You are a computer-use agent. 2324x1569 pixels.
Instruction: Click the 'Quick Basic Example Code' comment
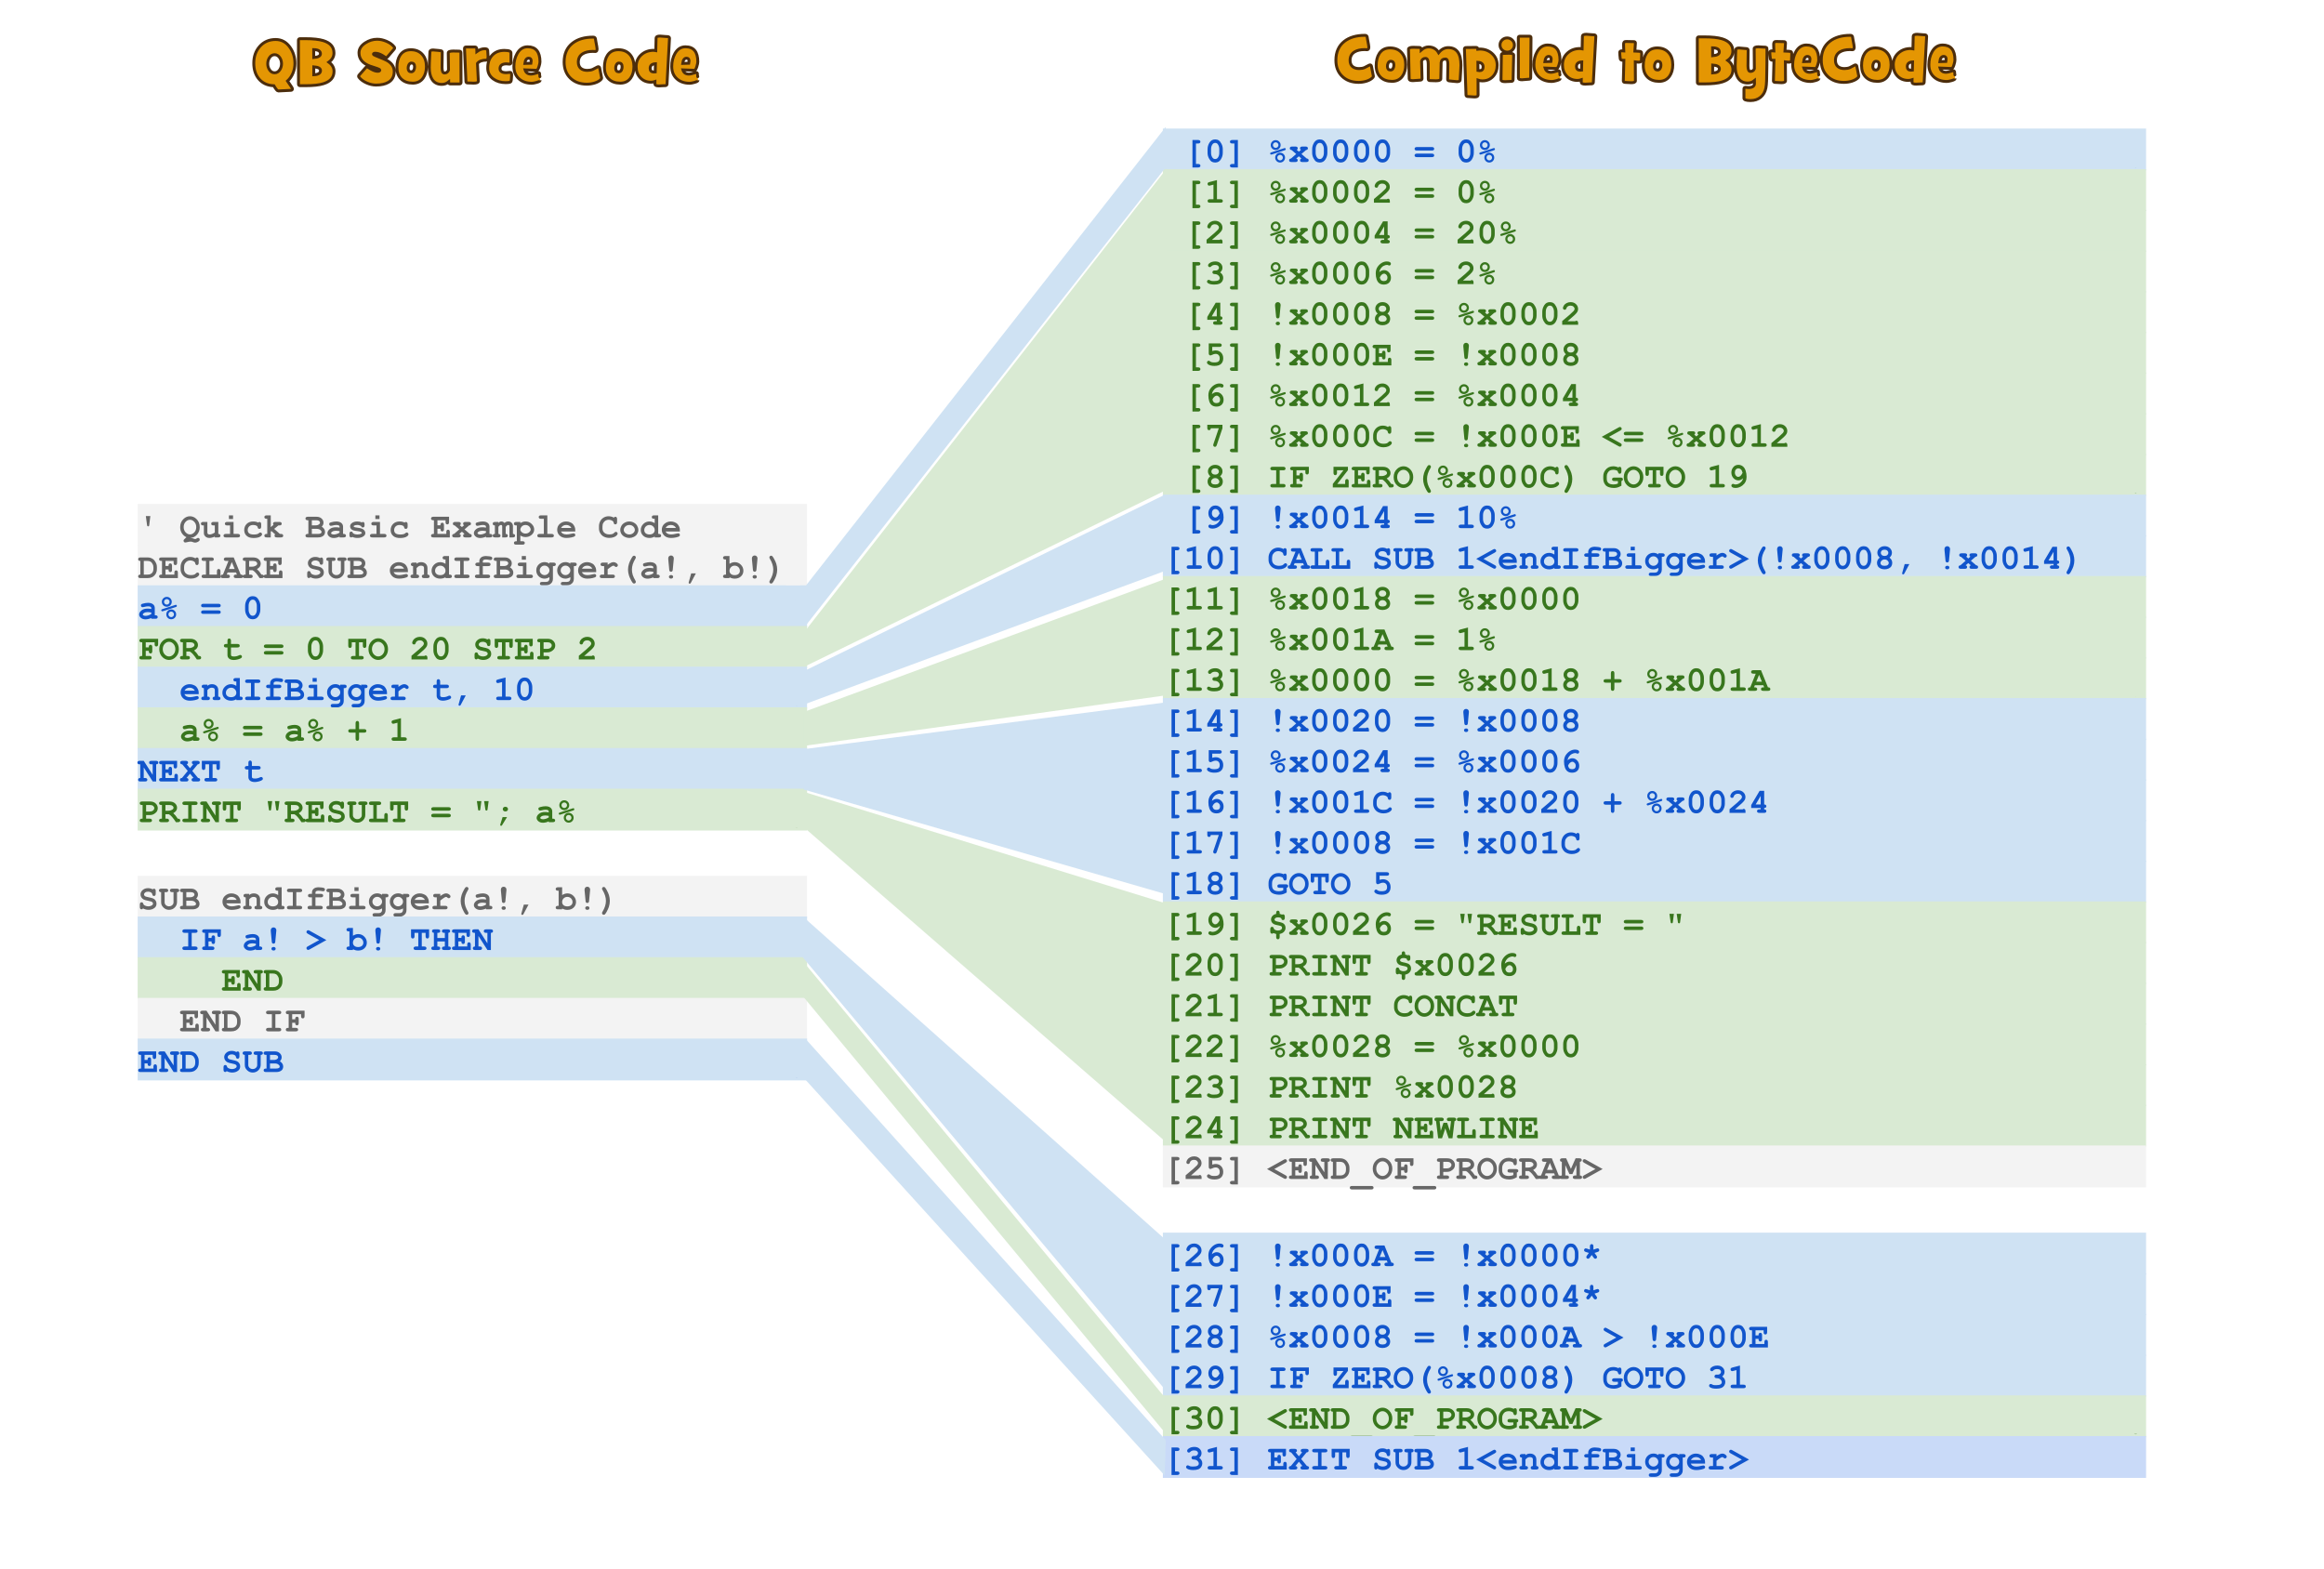point(412,528)
